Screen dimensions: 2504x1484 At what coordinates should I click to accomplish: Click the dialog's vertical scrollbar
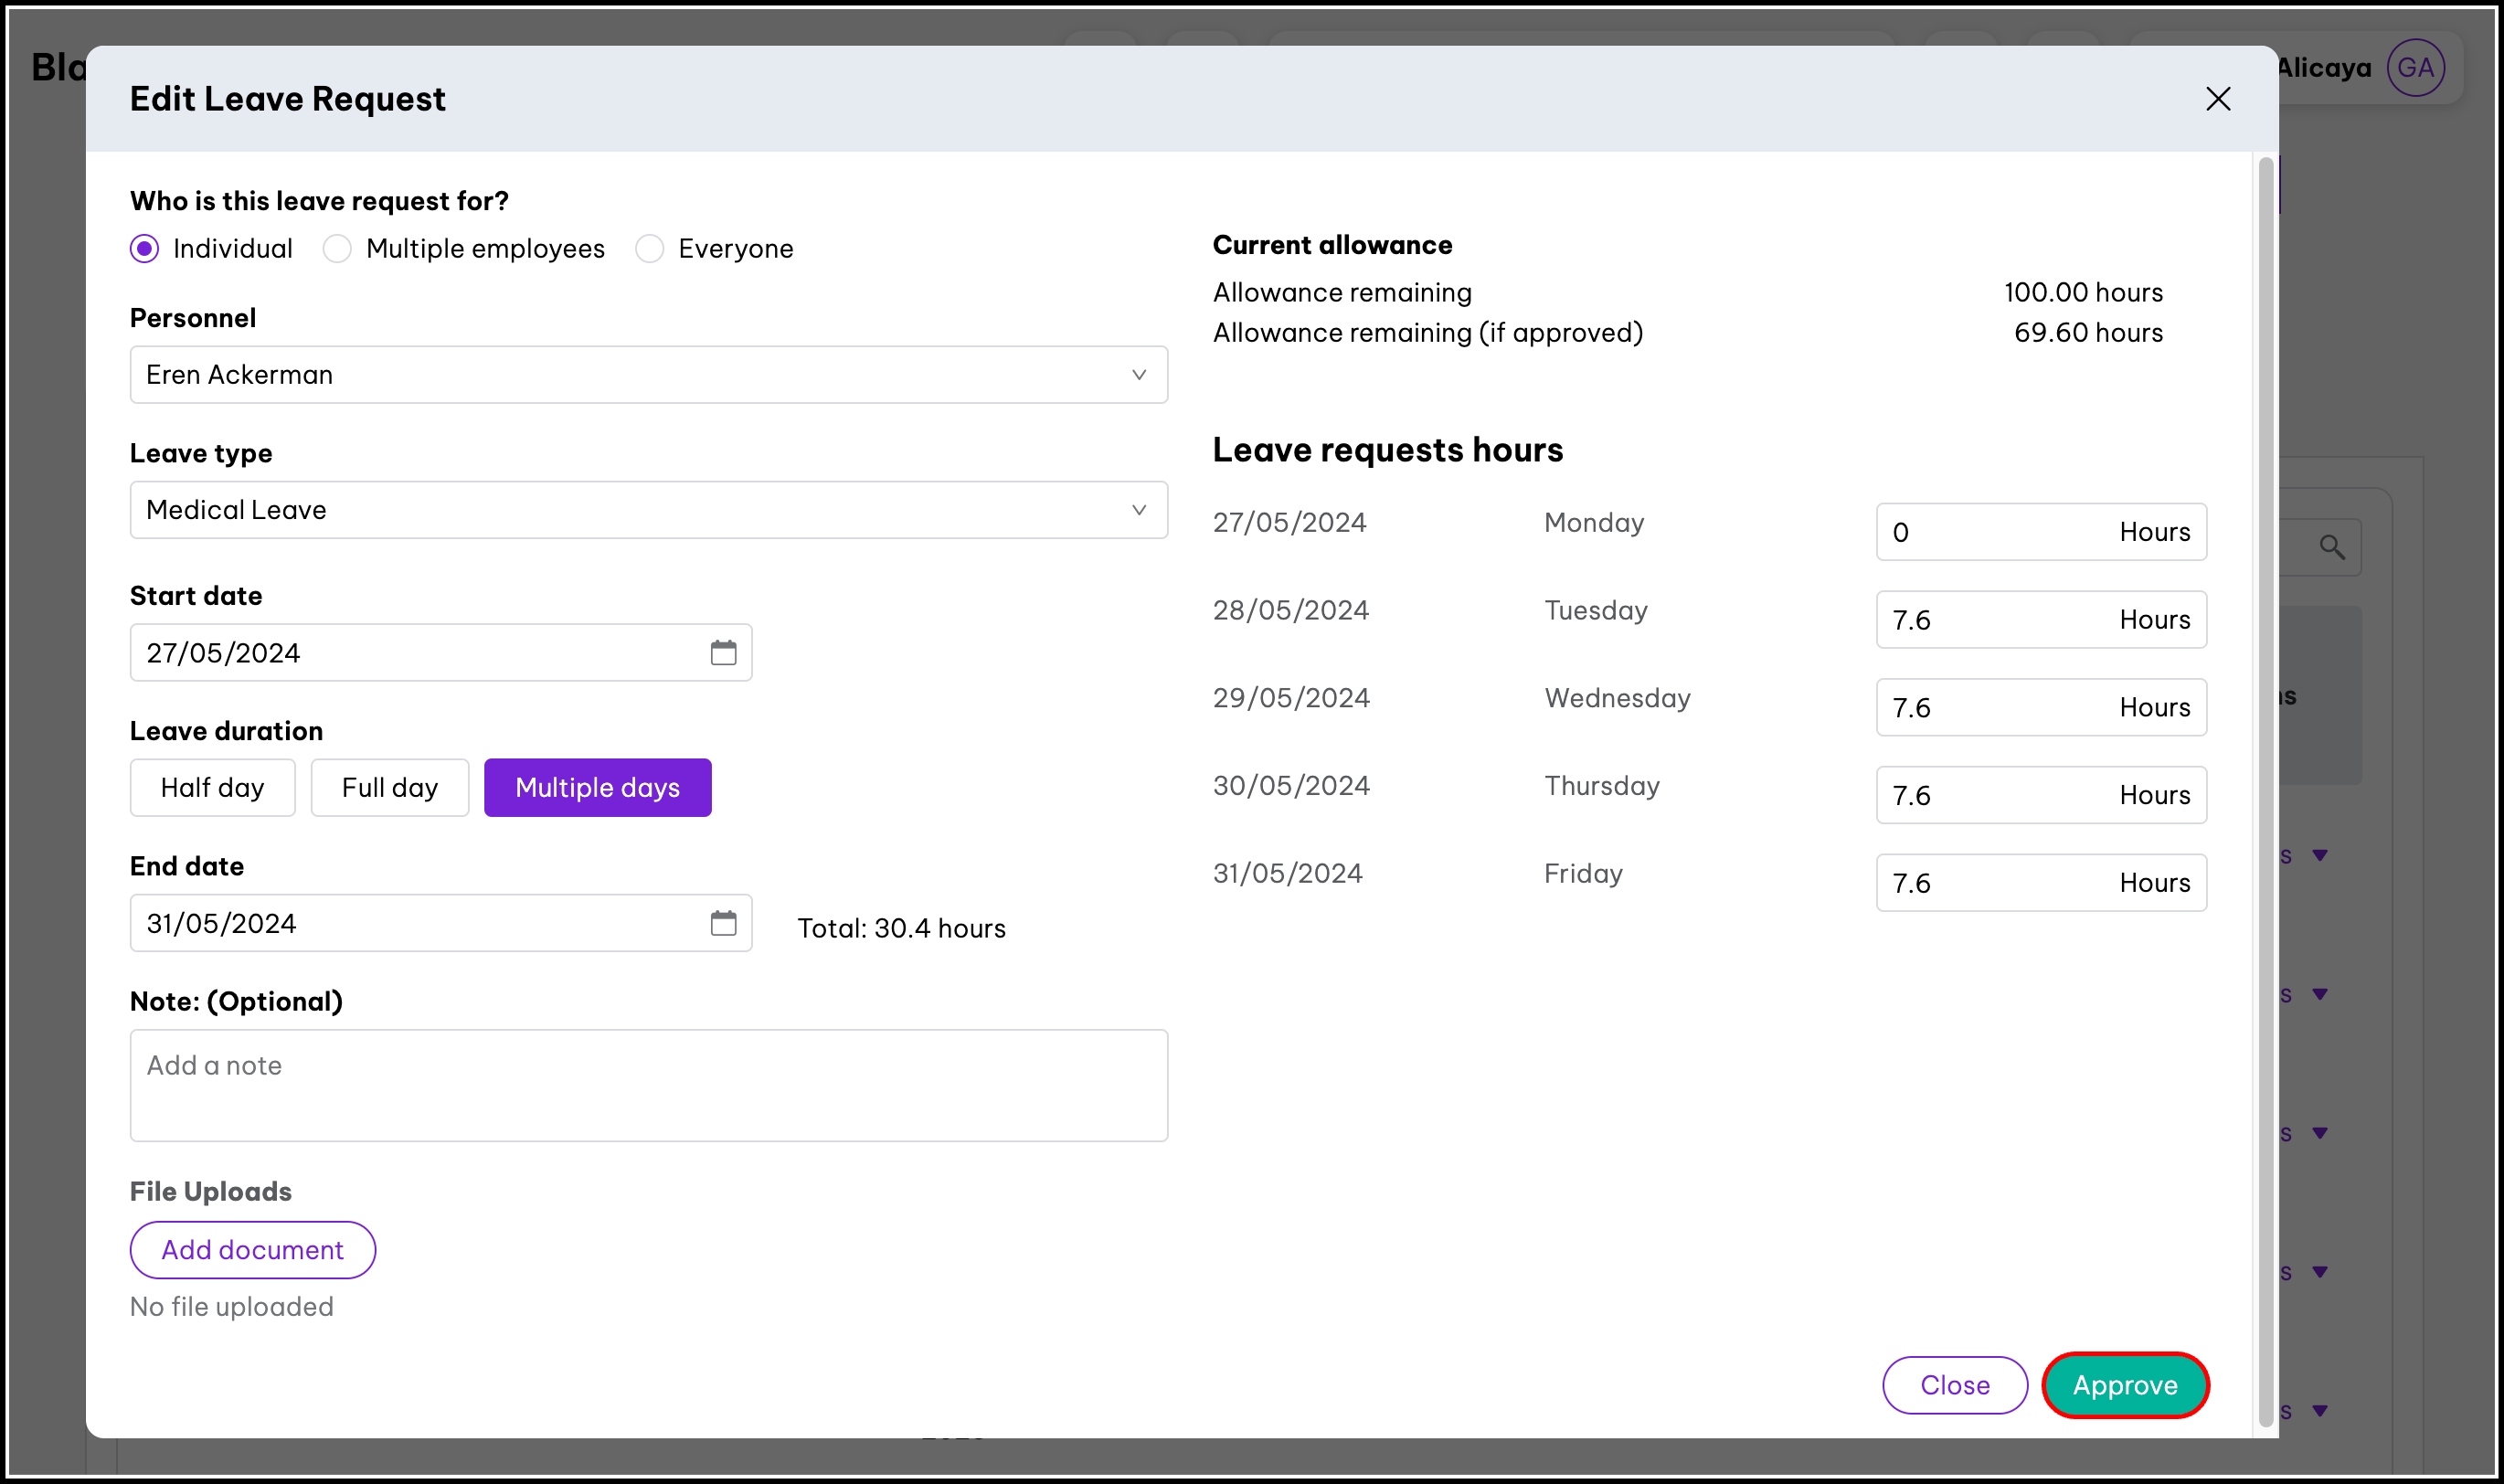pos(2265,790)
